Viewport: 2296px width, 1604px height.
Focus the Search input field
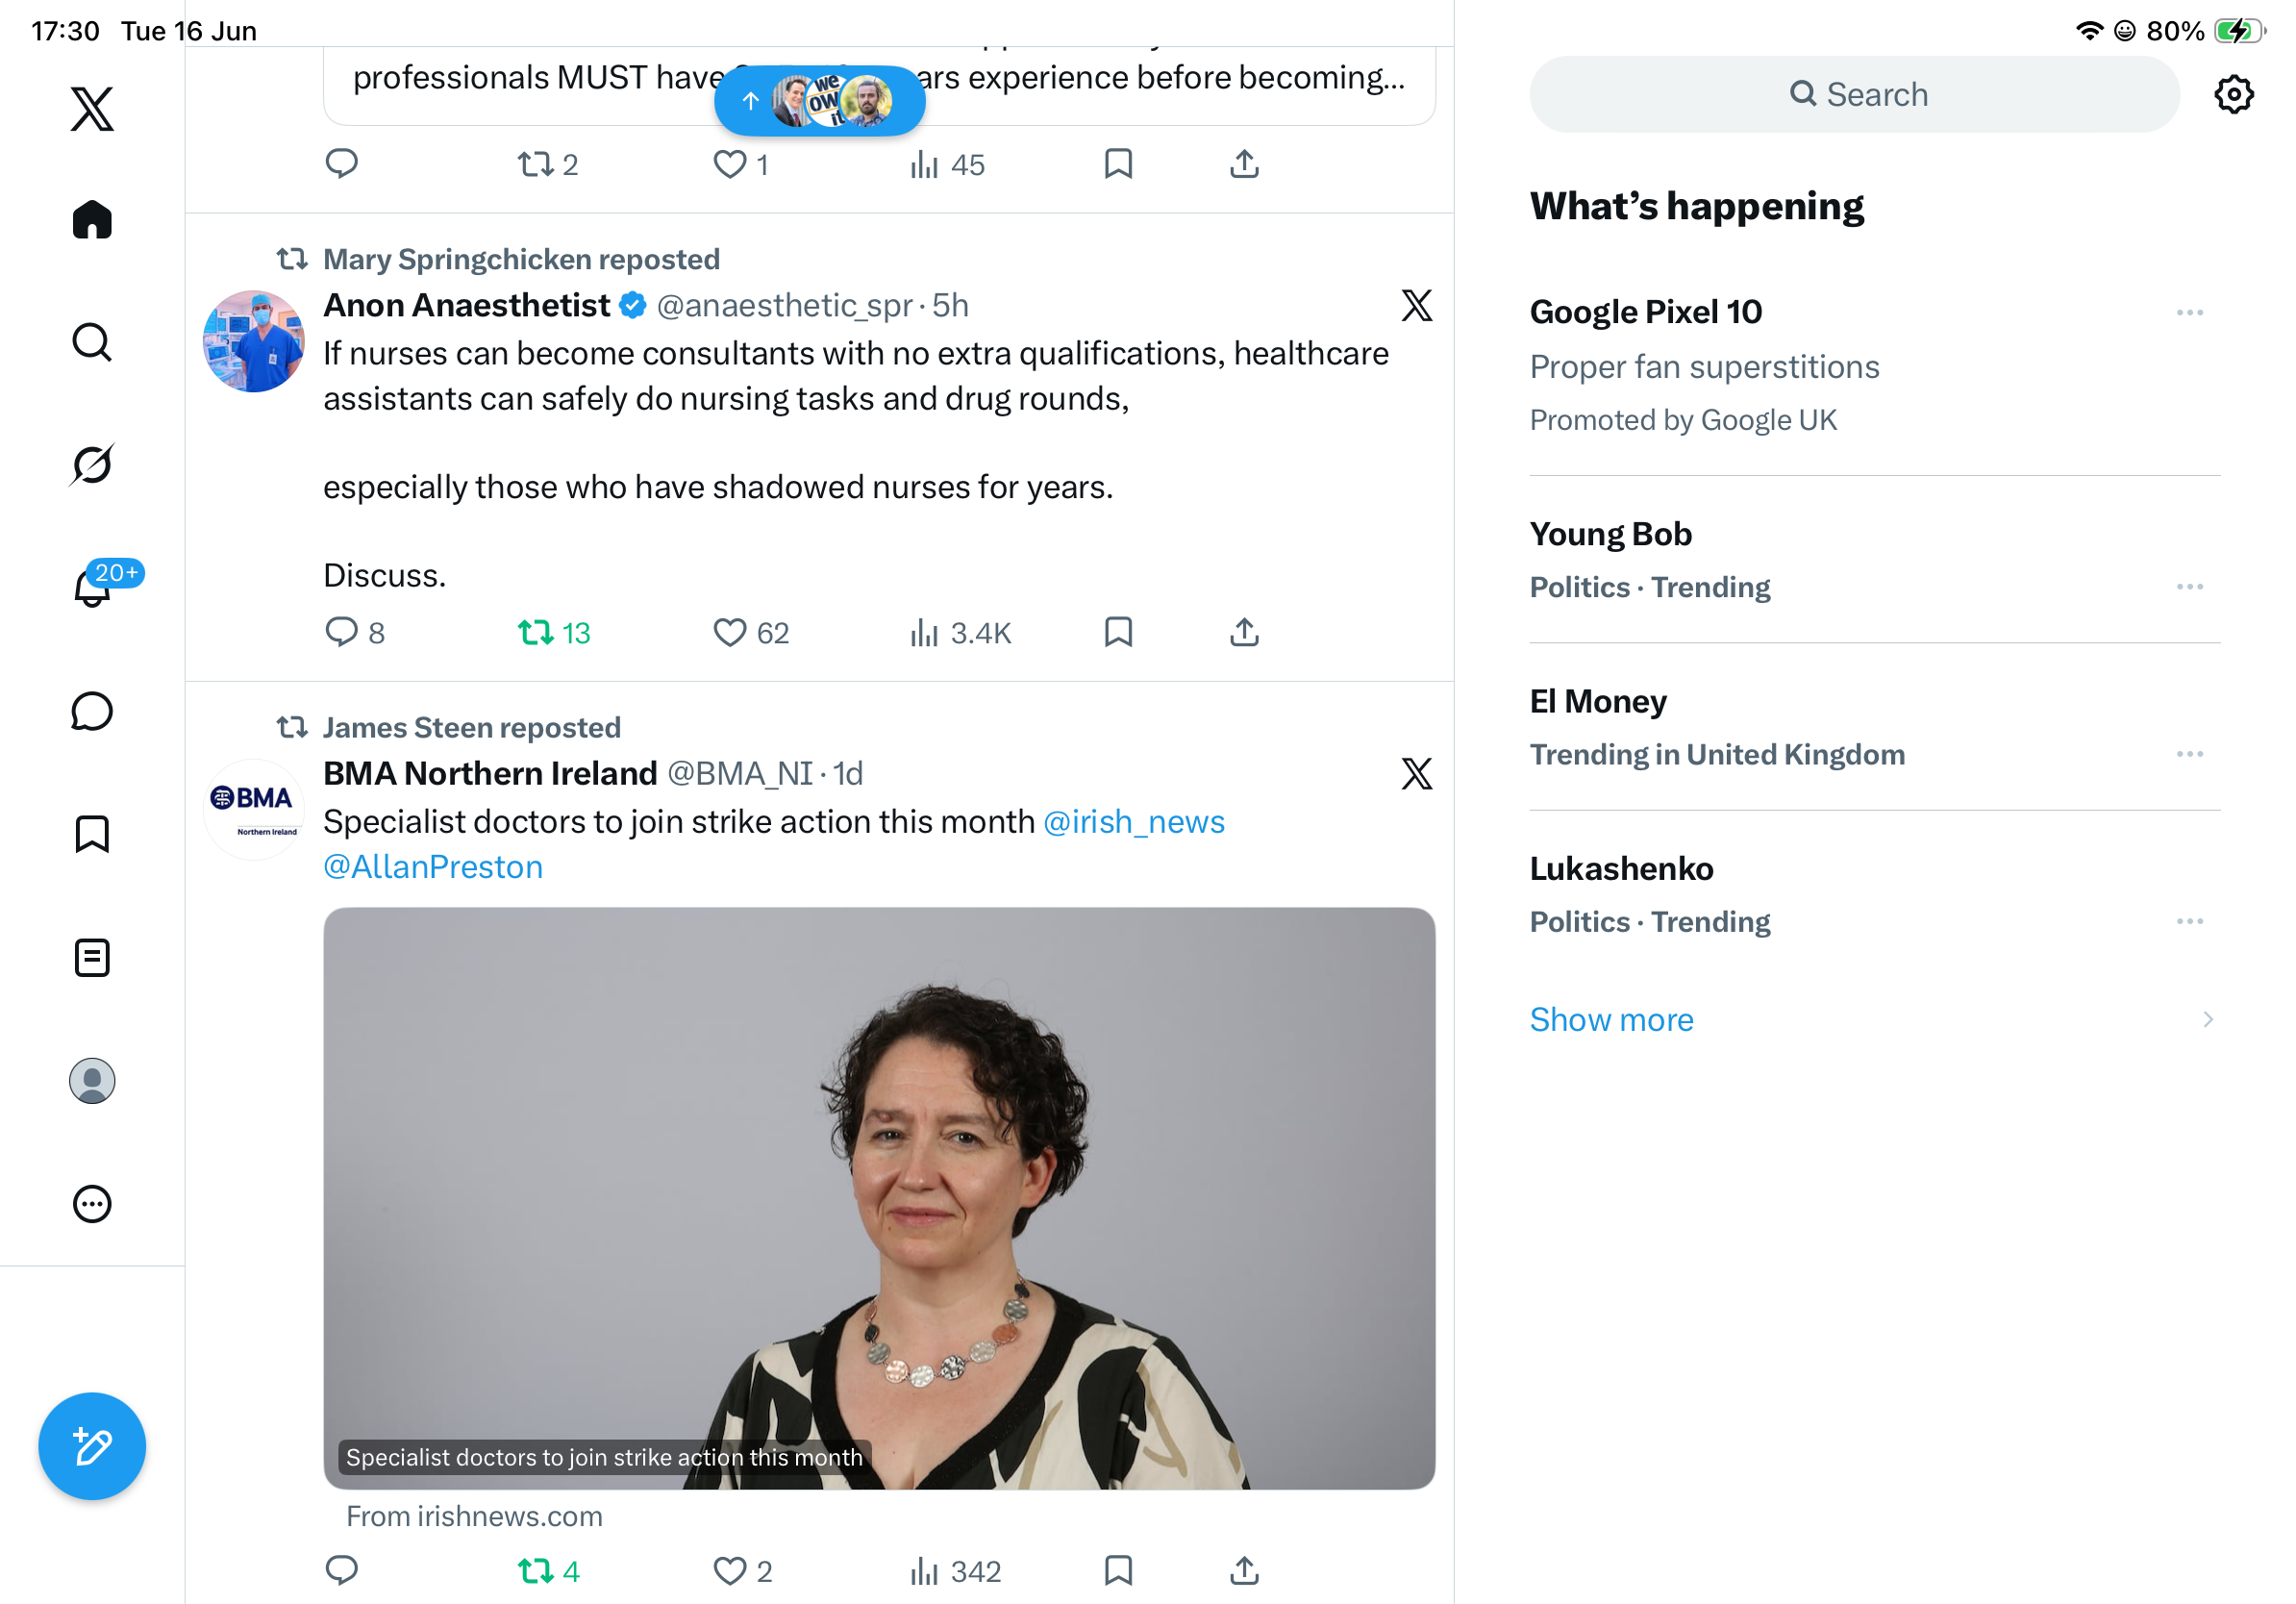tap(1853, 94)
